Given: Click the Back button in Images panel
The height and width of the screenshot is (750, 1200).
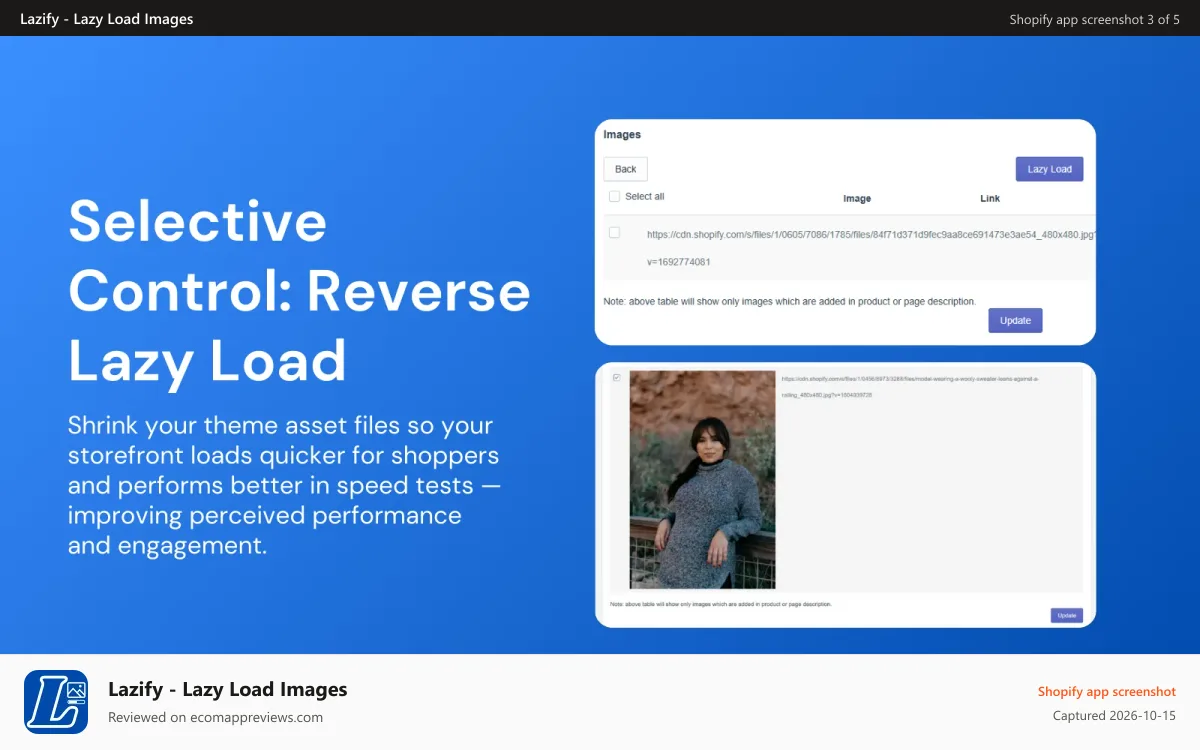Looking at the screenshot, I should tap(625, 169).
